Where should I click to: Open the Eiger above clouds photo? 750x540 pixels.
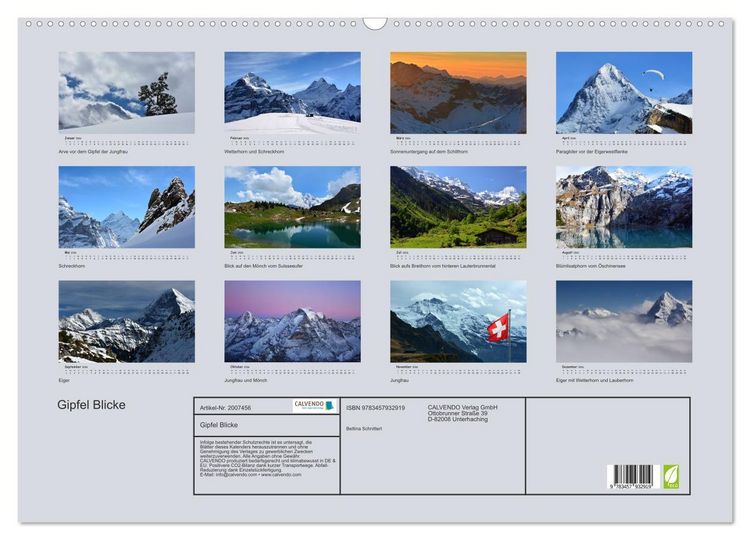(624, 321)
